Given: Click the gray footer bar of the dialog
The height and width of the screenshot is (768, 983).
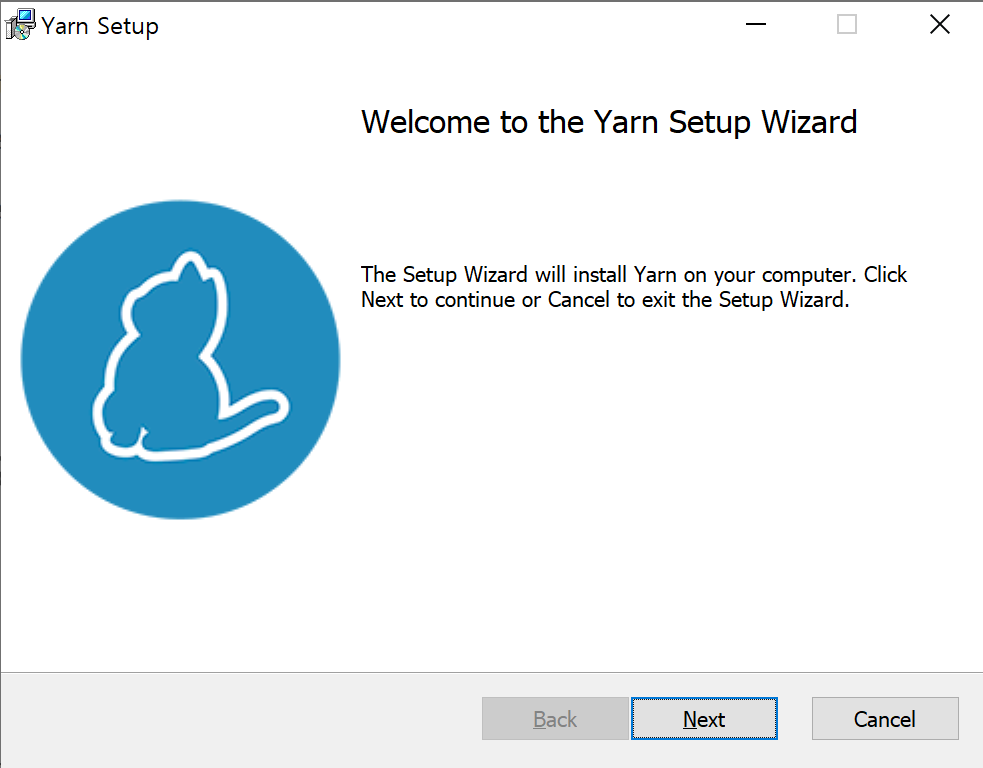Looking at the screenshot, I should click(x=250, y=718).
